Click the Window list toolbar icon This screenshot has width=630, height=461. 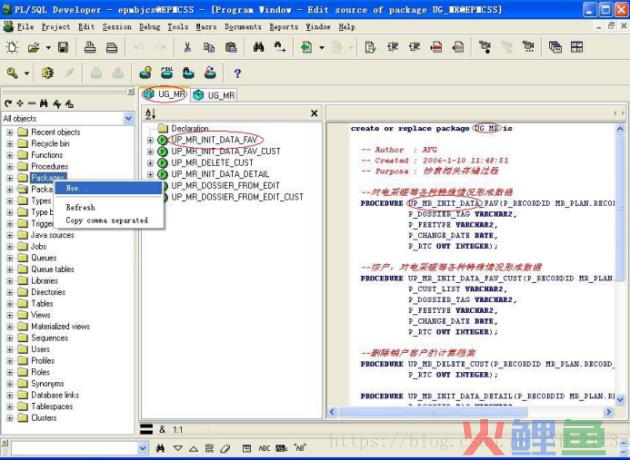(555, 47)
